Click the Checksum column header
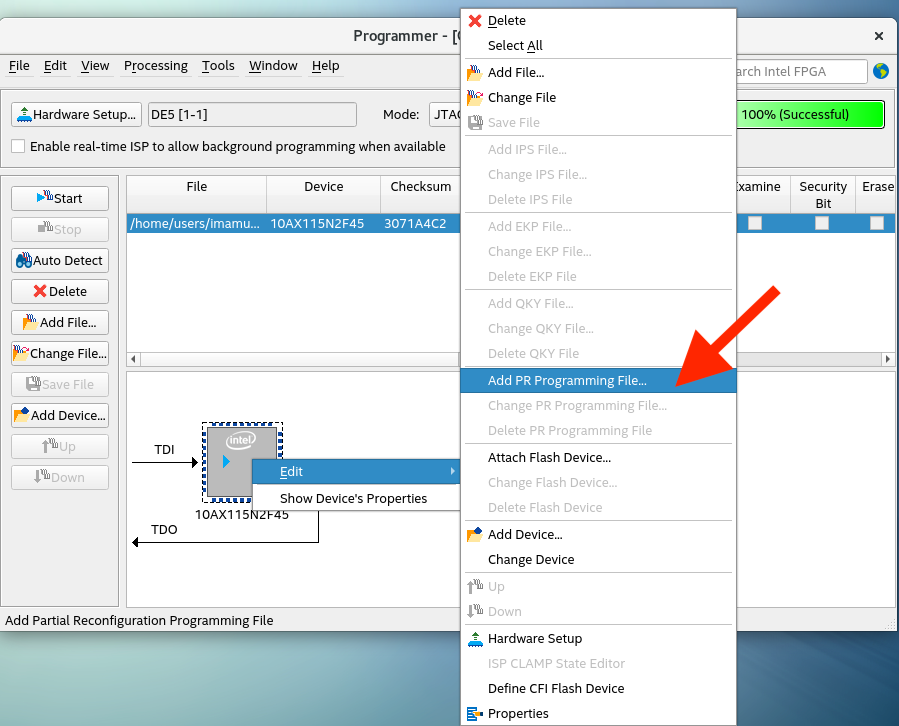The image size is (899, 726). pyautogui.click(x=420, y=194)
